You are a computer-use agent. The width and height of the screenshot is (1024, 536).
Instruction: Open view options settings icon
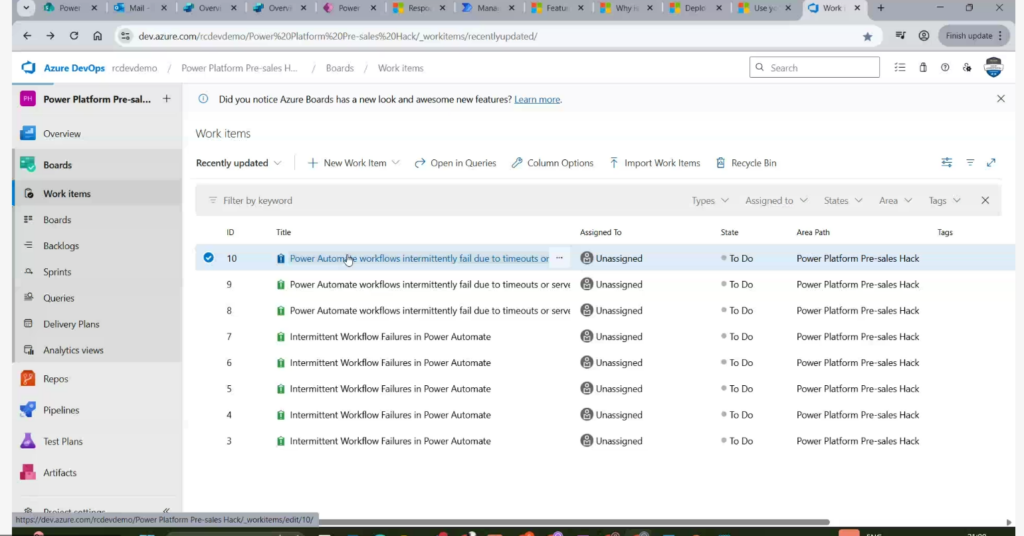pos(946,163)
